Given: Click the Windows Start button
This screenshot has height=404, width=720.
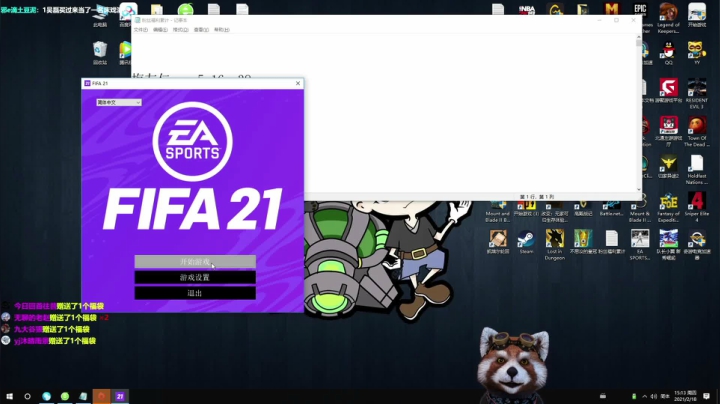Looking at the screenshot, I should pos(9,396).
